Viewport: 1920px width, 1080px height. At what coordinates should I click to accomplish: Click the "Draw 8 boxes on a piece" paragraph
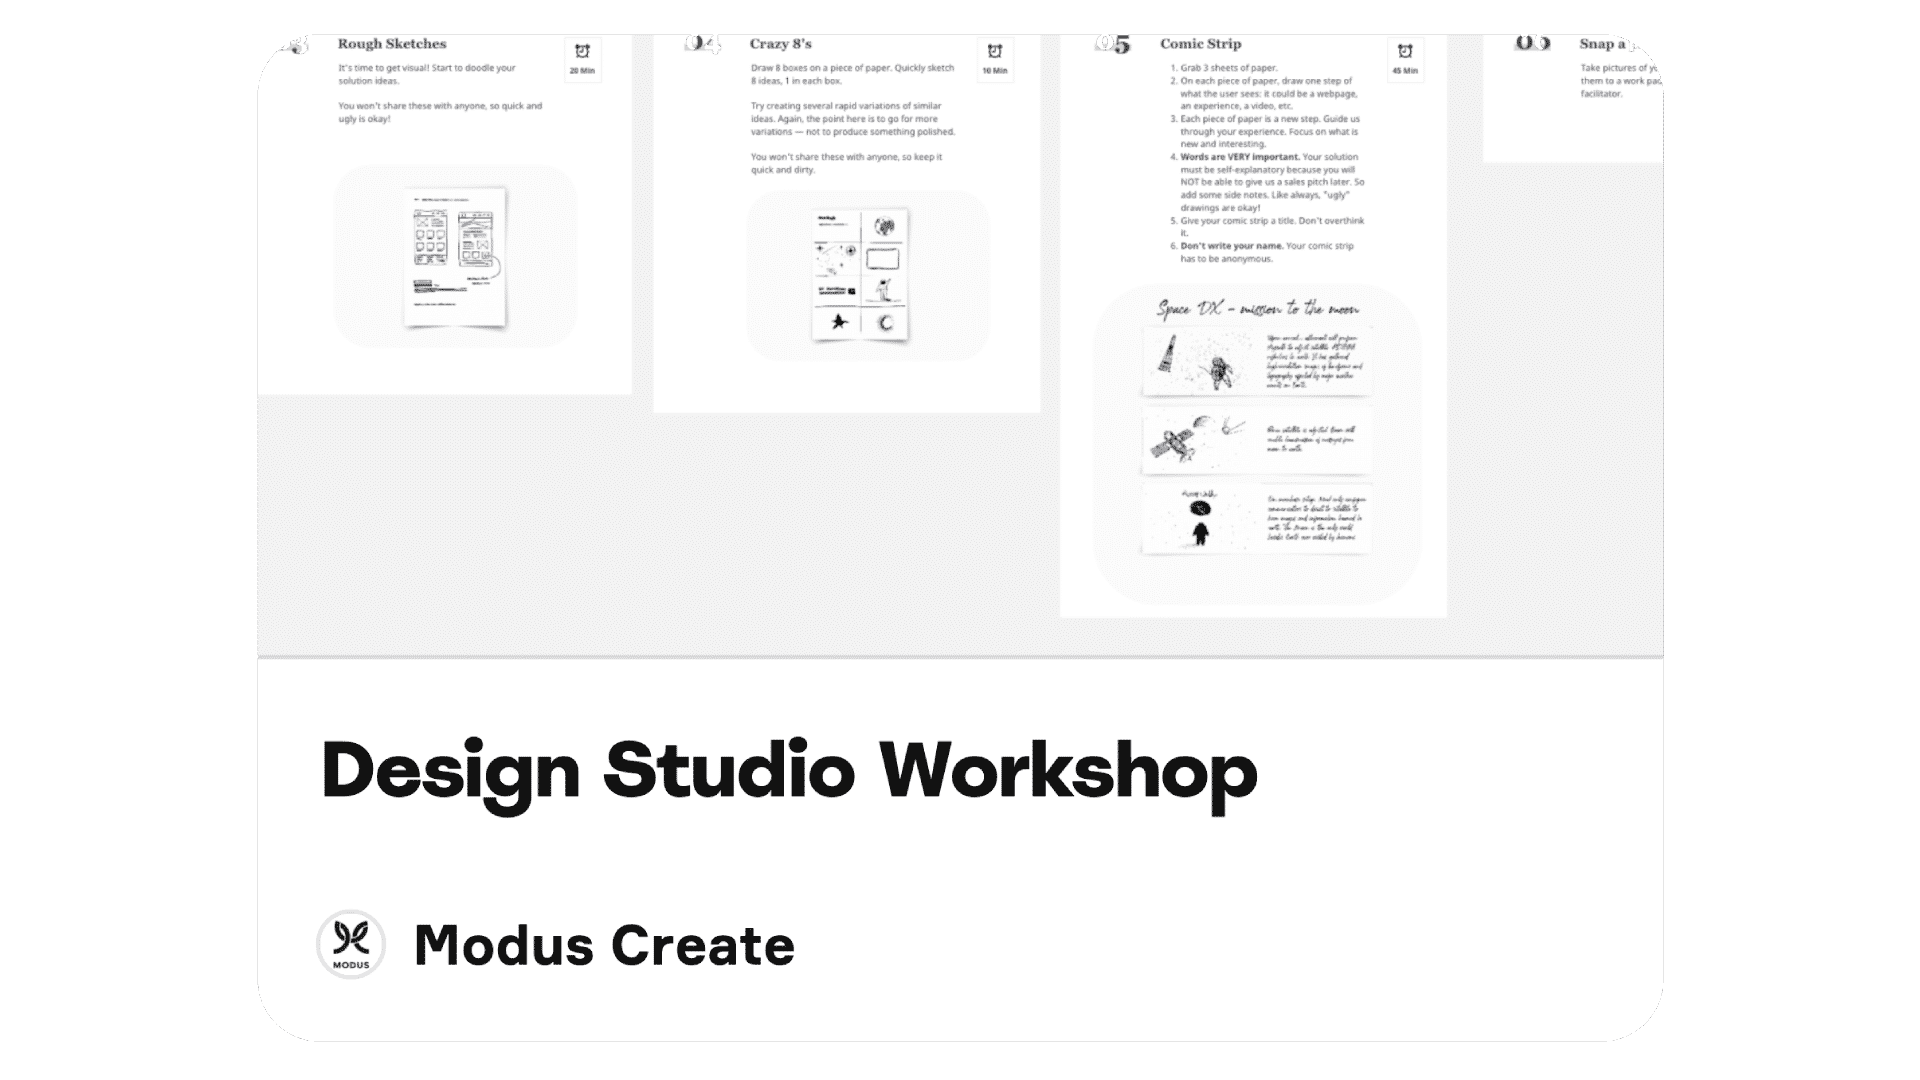(x=852, y=74)
